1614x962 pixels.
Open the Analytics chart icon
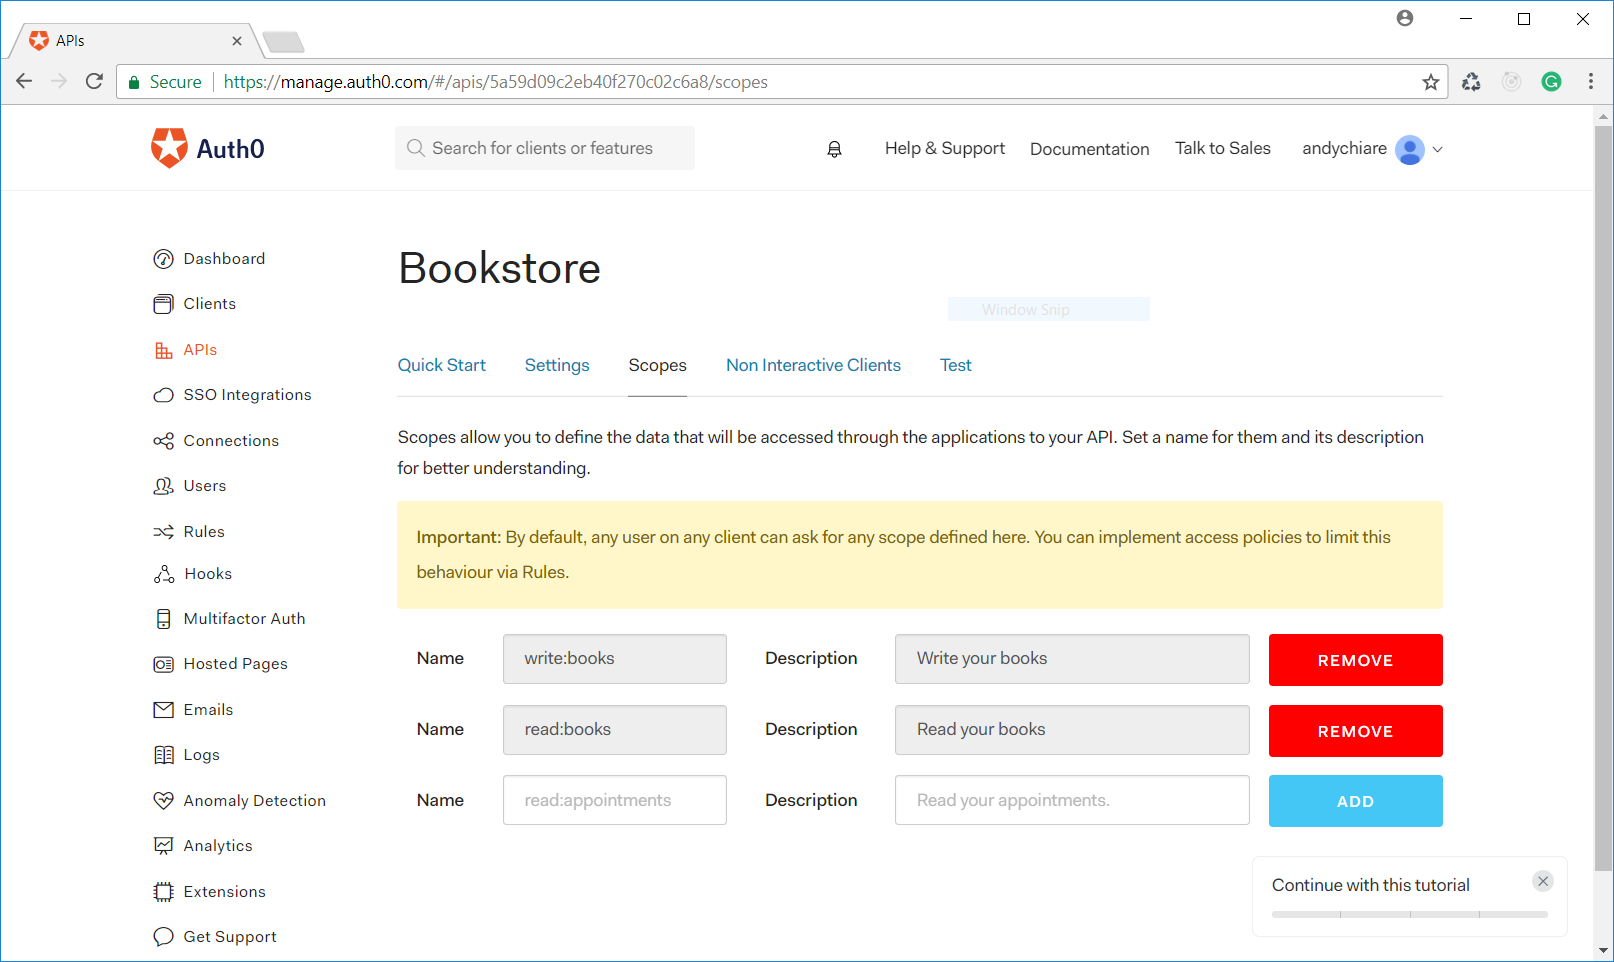click(163, 846)
